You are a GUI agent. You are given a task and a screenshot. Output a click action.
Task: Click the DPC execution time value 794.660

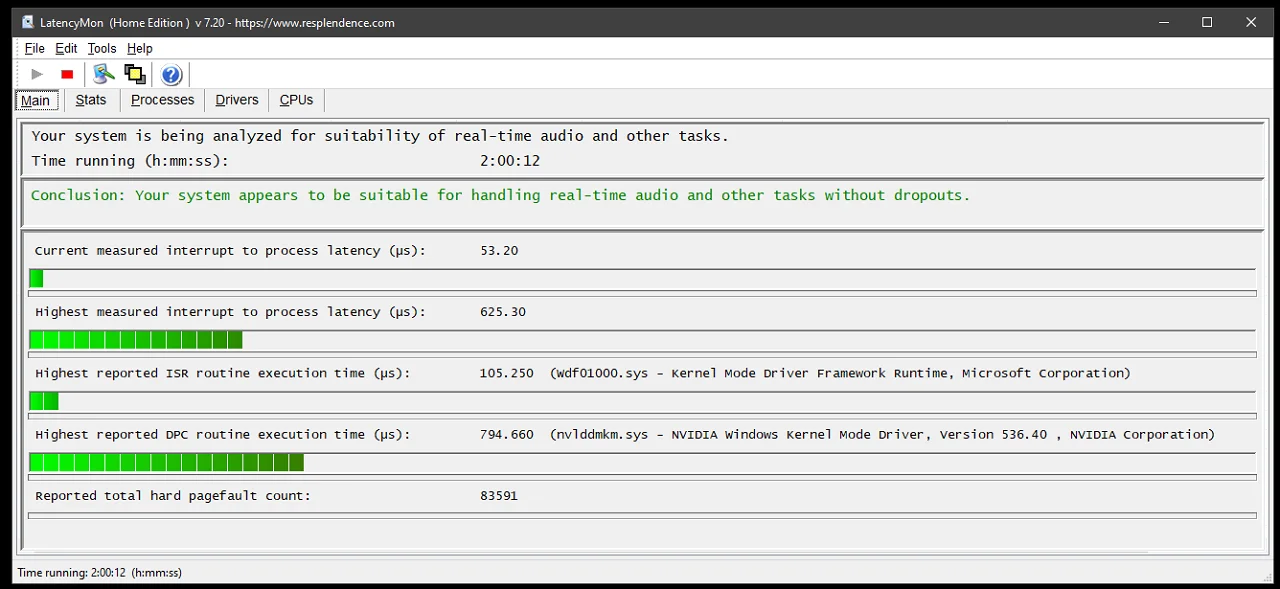coord(507,434)
